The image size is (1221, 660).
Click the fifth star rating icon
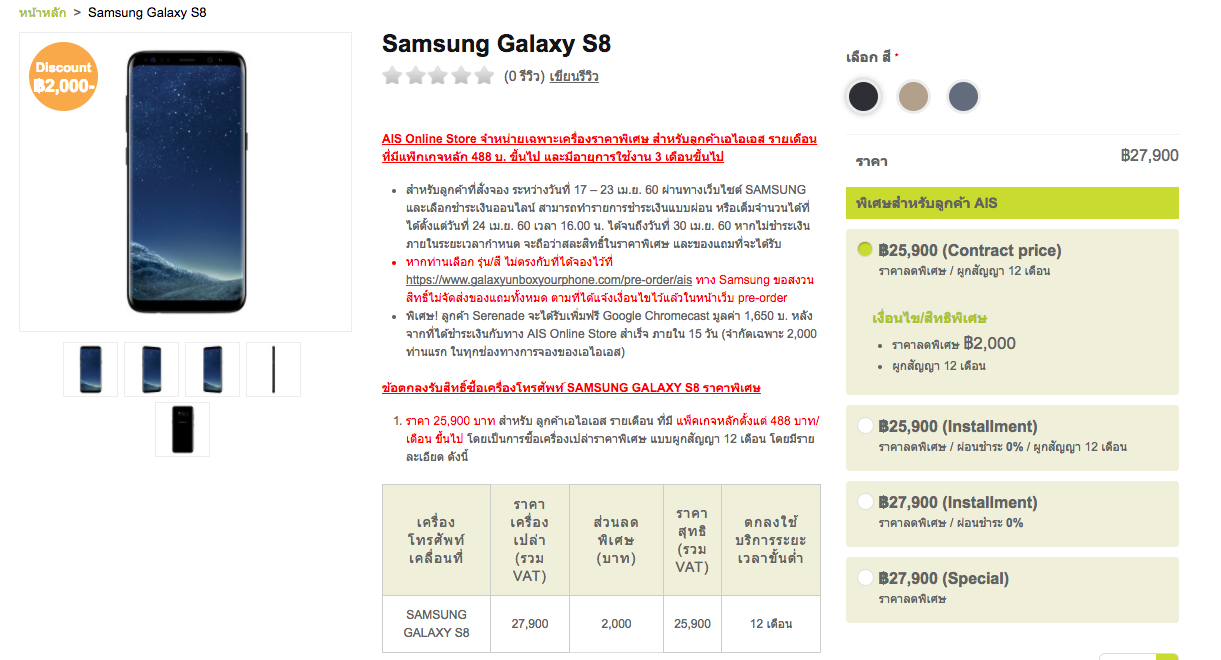pos(484,76)
